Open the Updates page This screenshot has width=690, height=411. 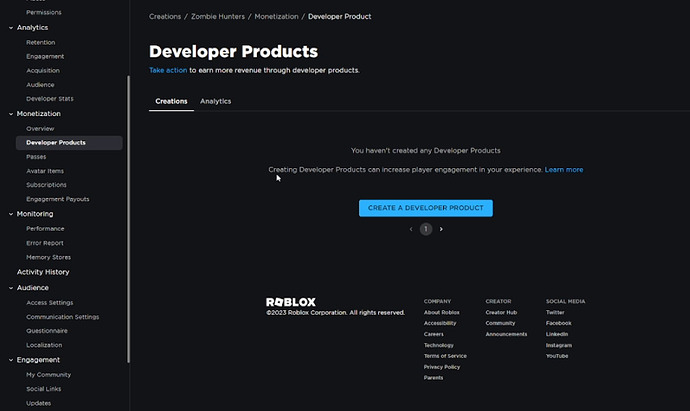click(x=38, y=403)
